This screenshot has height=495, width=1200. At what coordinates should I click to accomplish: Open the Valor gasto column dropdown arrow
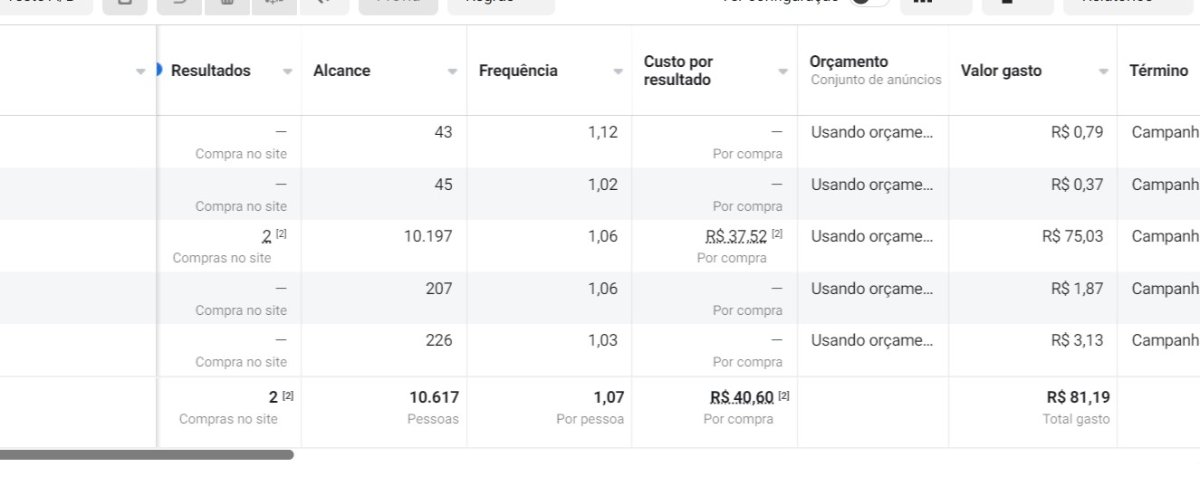tap(1103, 72)
